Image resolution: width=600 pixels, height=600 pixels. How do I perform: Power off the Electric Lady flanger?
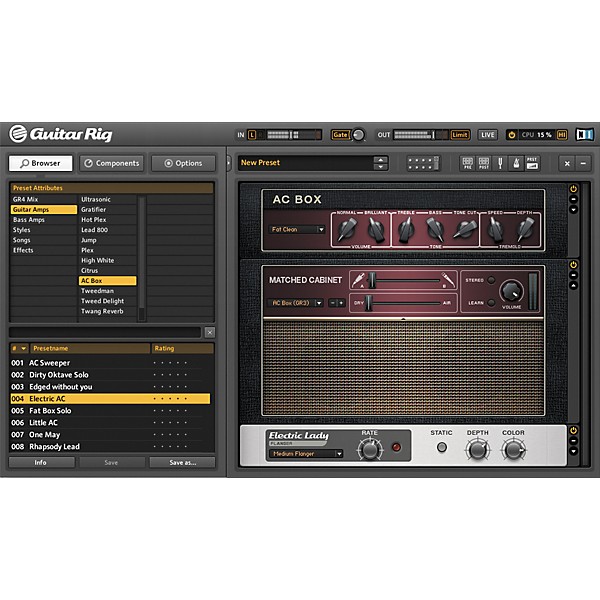tap(573, 430)
